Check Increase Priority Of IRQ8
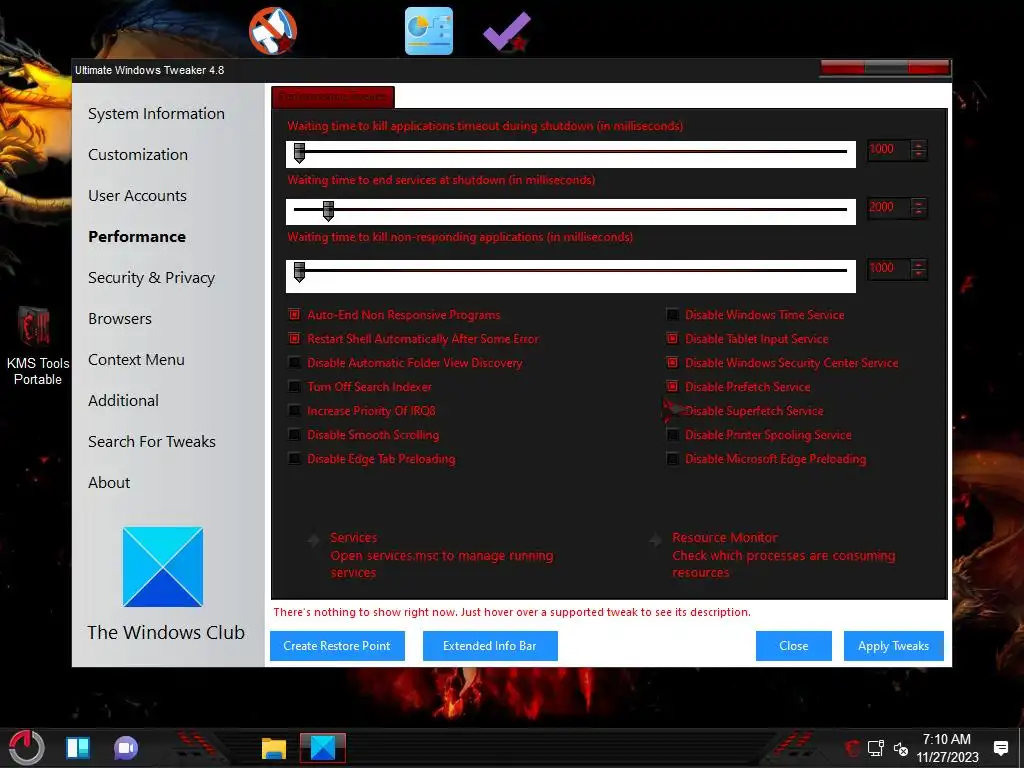The image size is (1024, 768). [x=295, y=411]
